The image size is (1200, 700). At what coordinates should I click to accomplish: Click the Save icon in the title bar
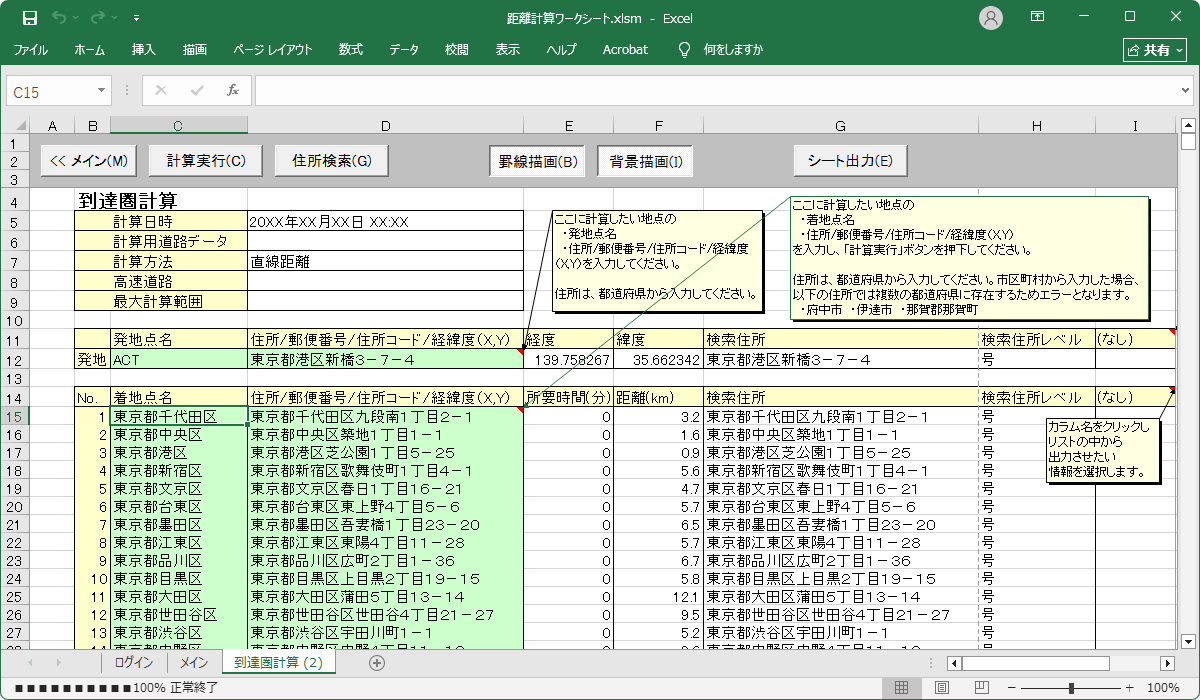[x=30, y=18]
